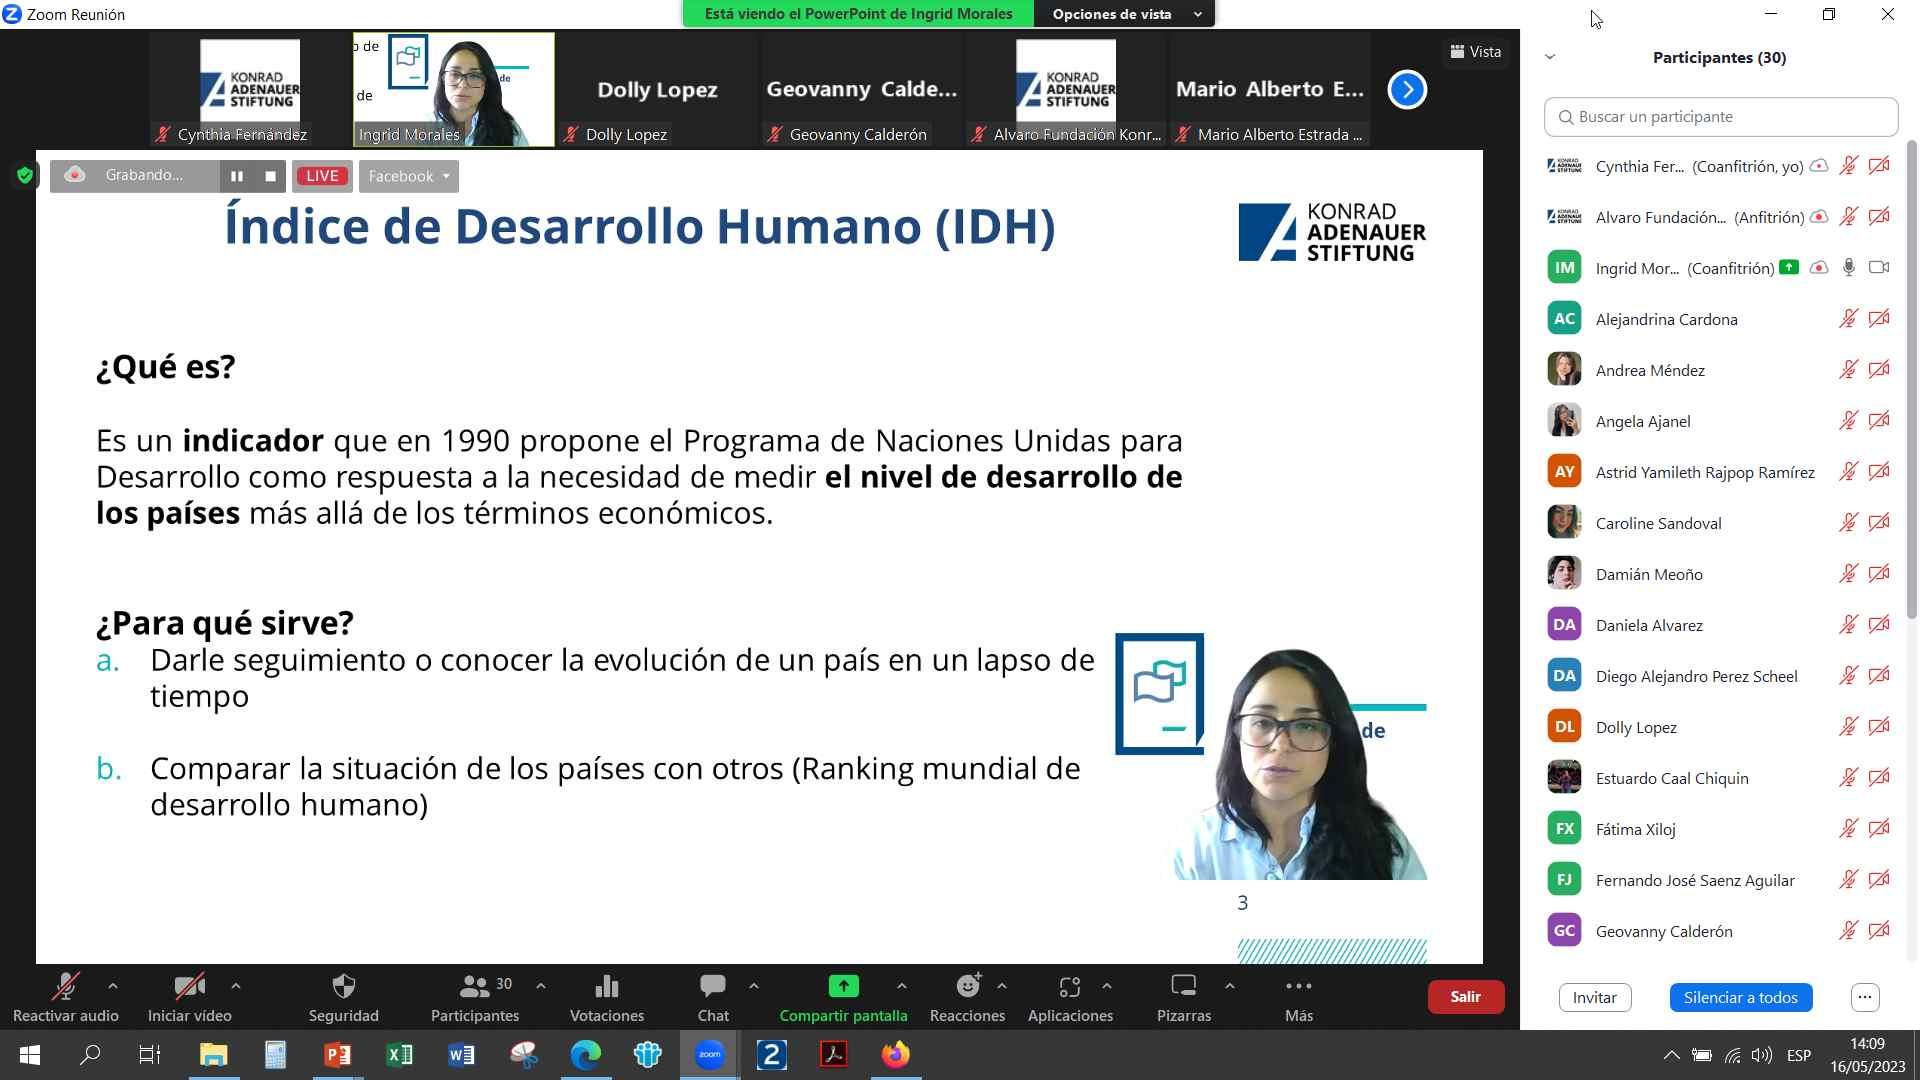Screen dimensions: 1920x1080
Task: Pause the recording
Action: 237,176
